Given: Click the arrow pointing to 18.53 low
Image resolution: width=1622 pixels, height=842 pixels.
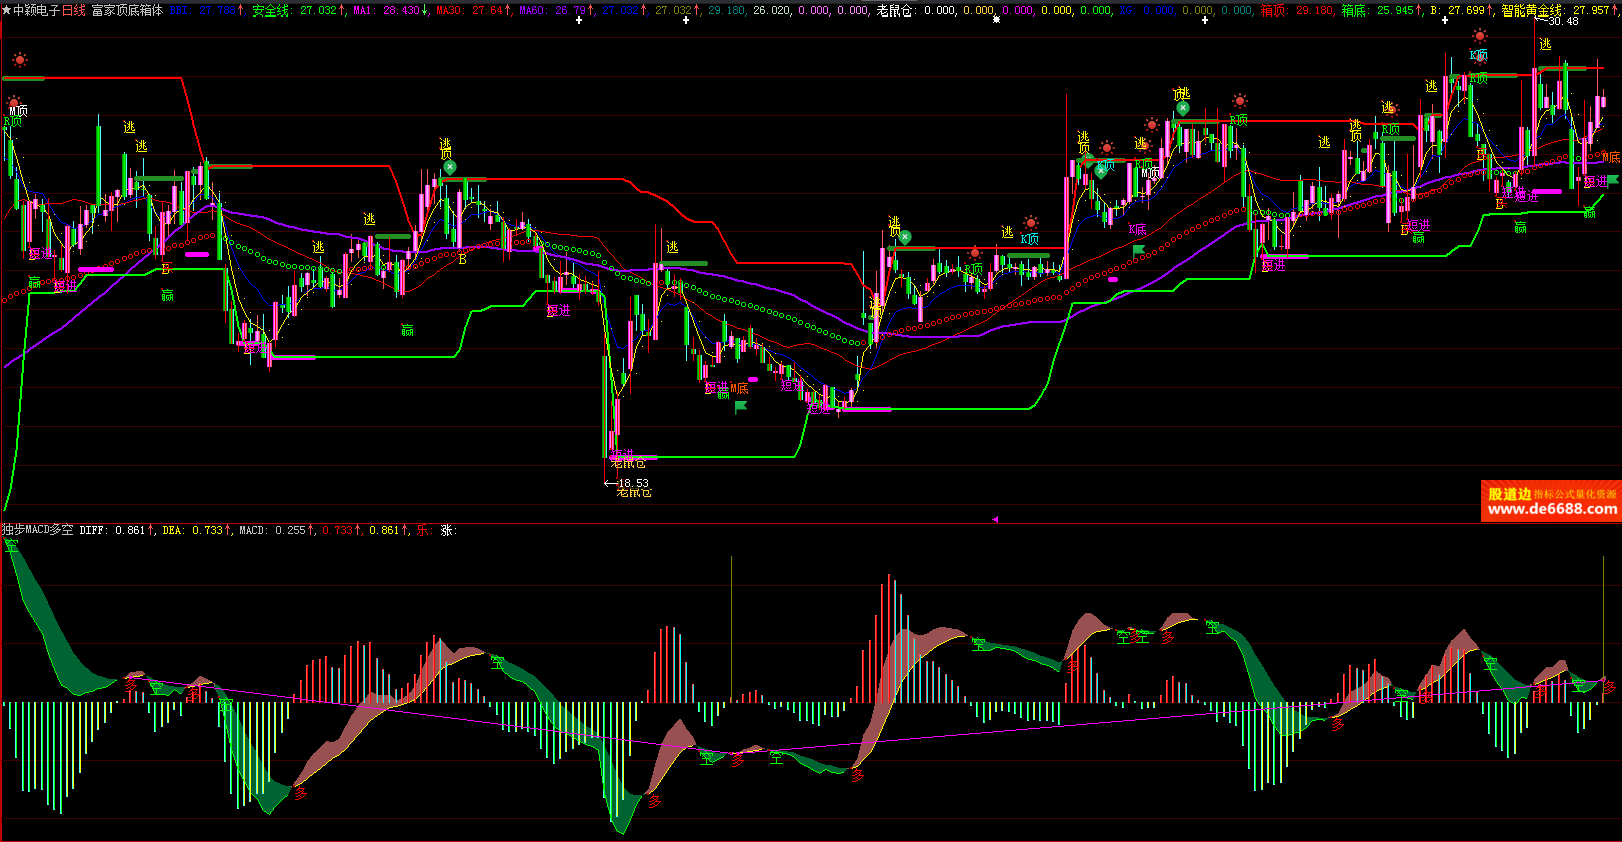Looking at the screenshot, I should click(x=610, y=483).
